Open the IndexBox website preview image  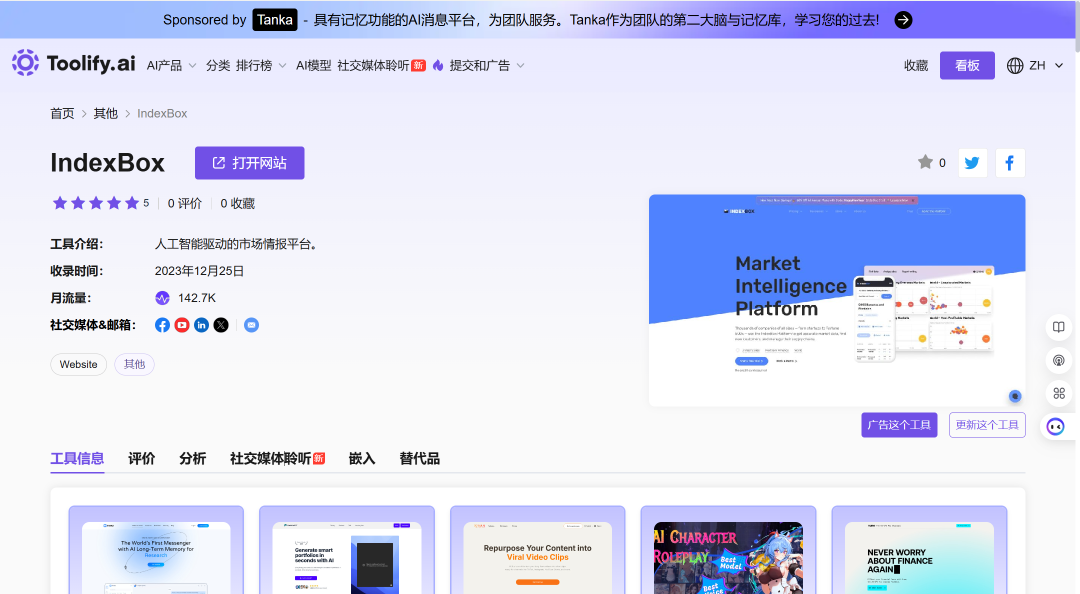pos(837,300)
